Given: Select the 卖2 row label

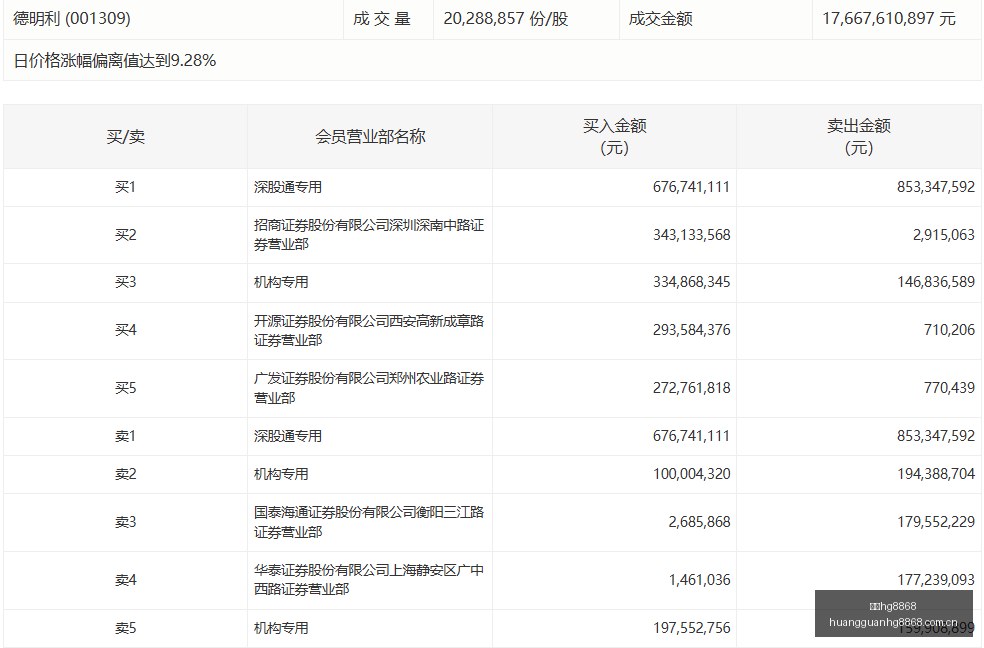Looking at the screenshot, I should (x=126, y=474).
